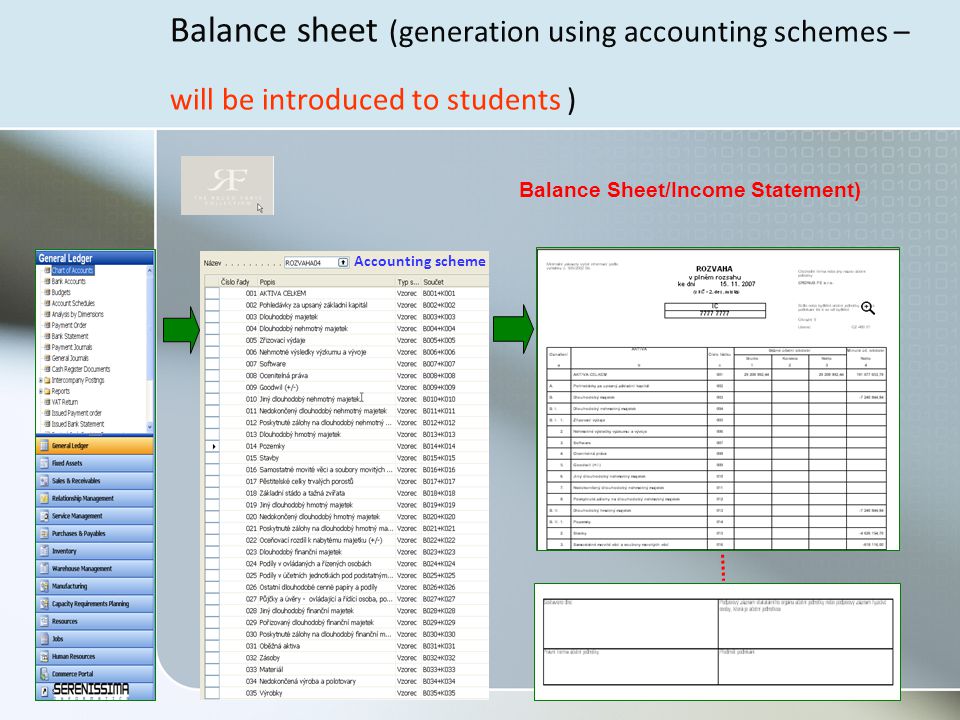Screen dimensions: 960x720
Task: Open the Commerce Portal module button
Action: [95, 673]
